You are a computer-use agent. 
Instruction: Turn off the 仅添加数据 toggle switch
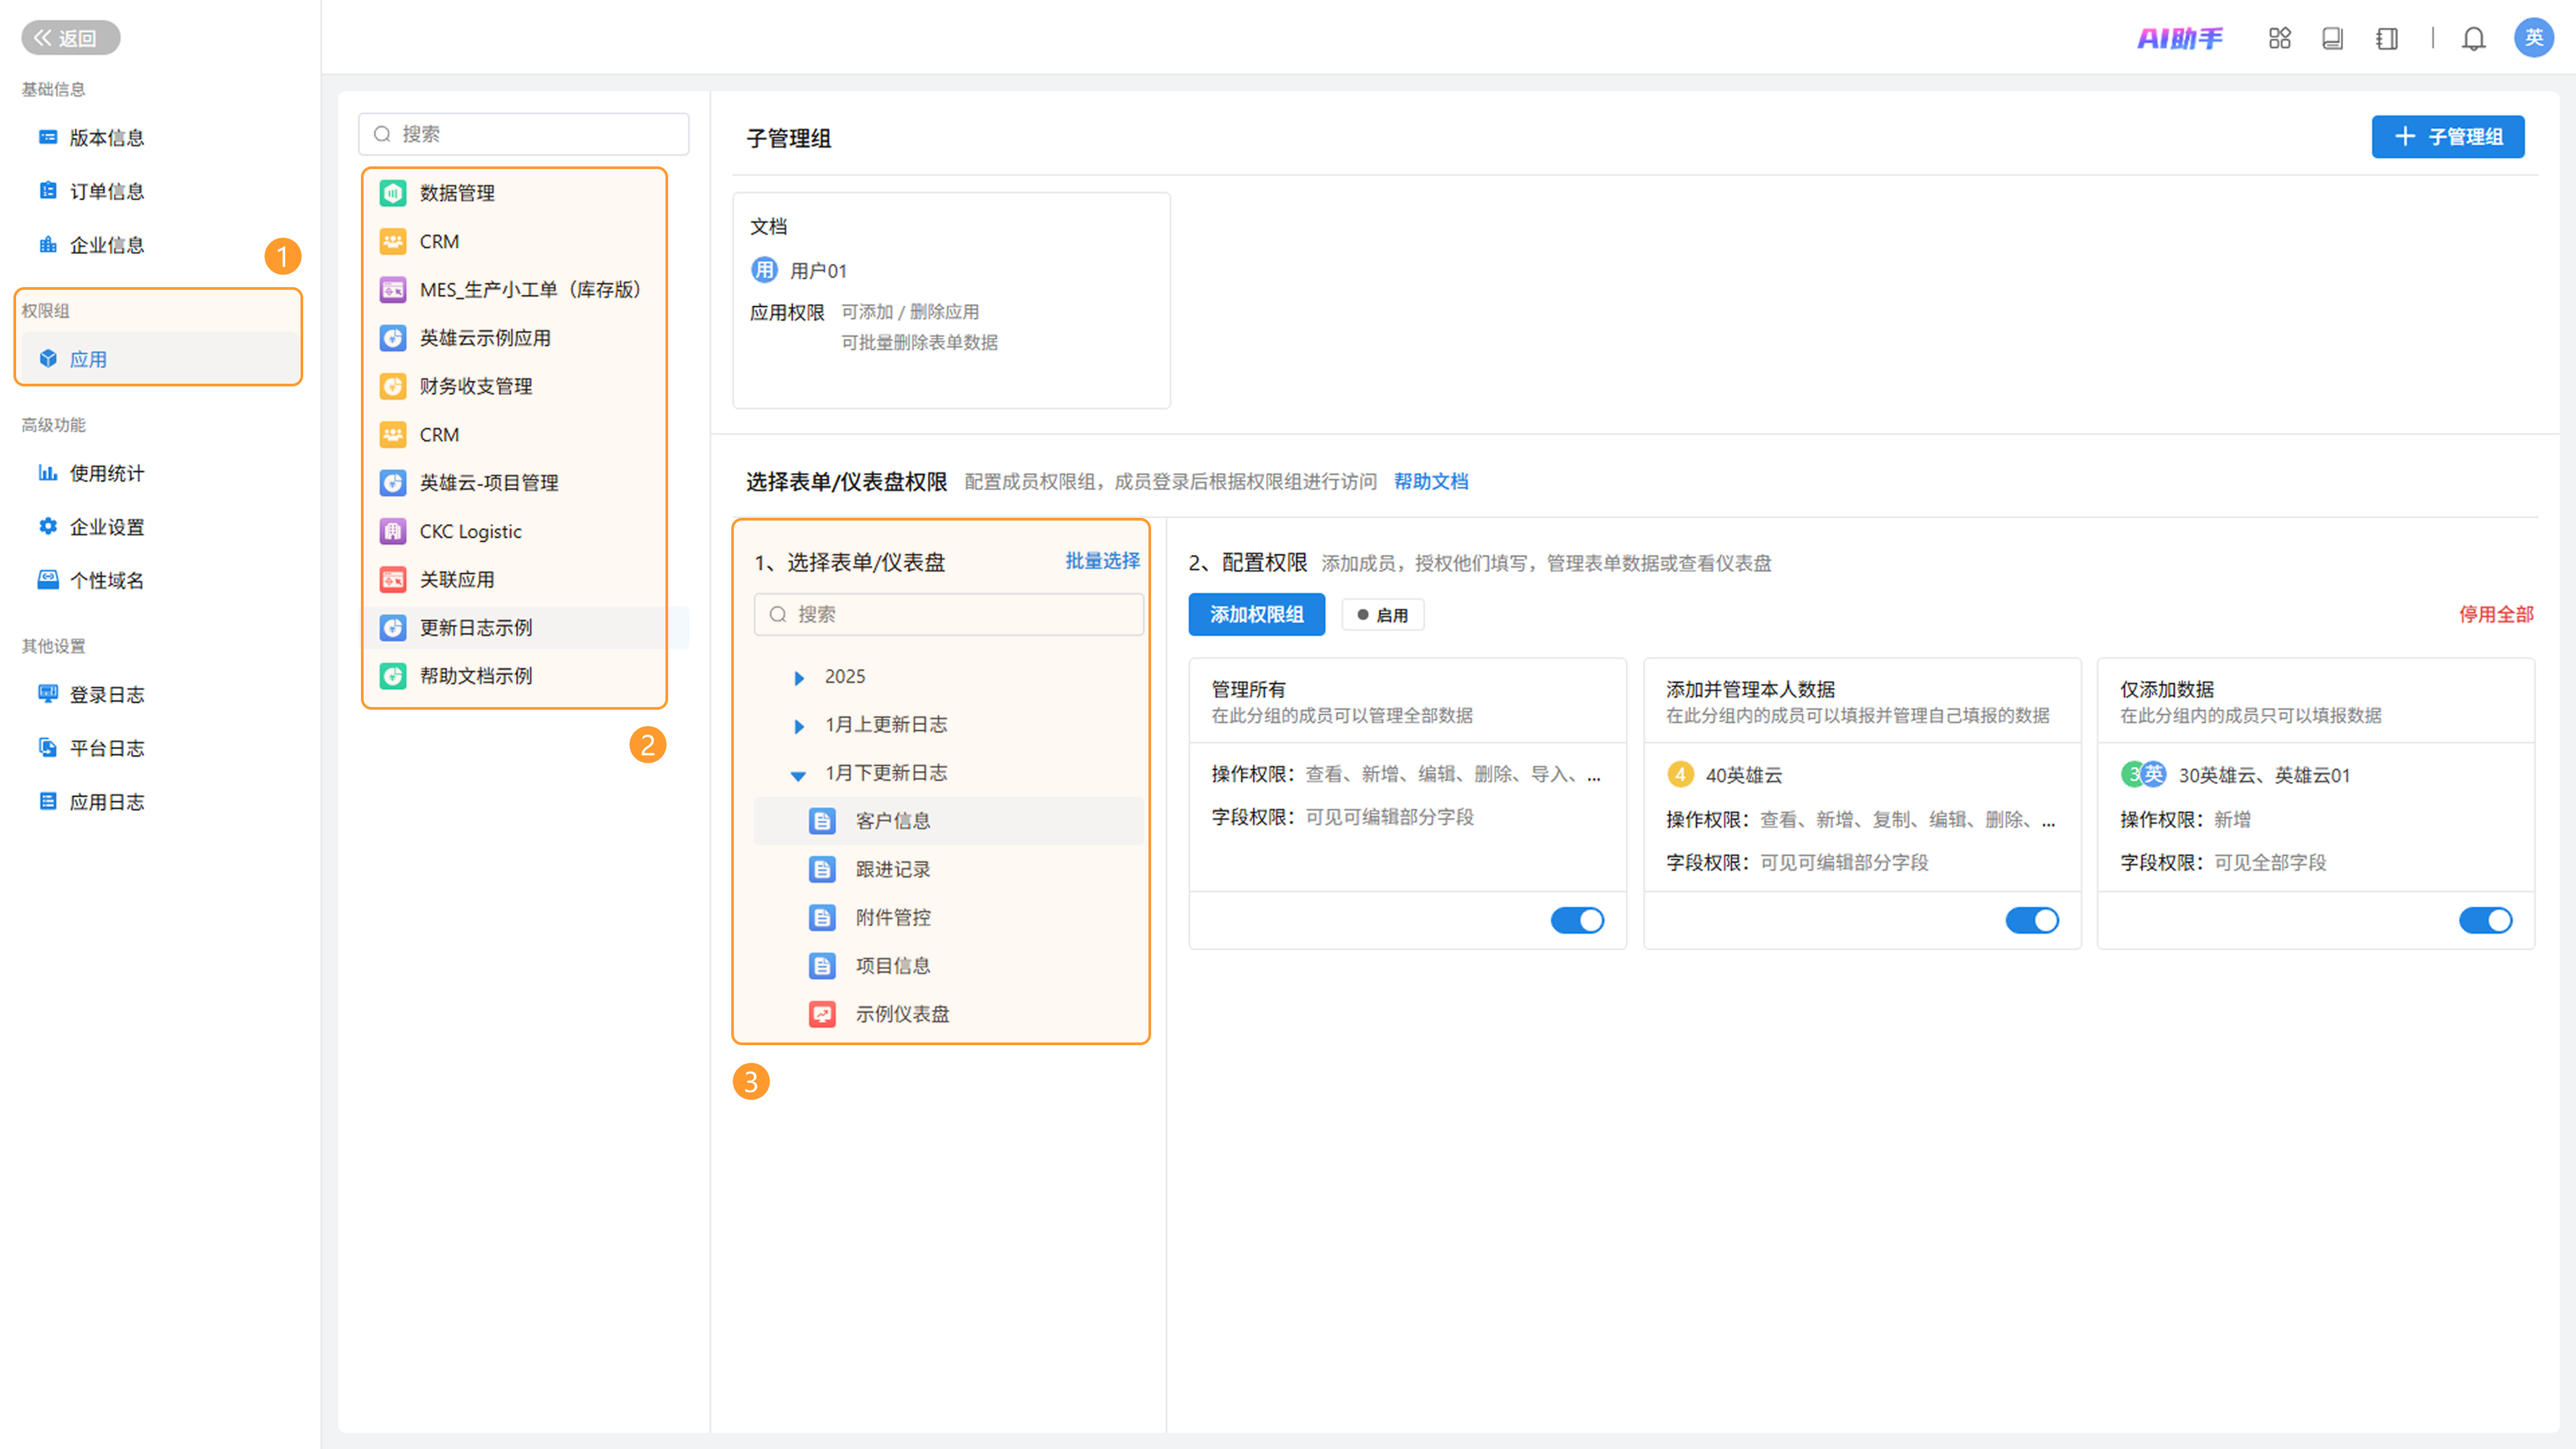pos(2485,920)
